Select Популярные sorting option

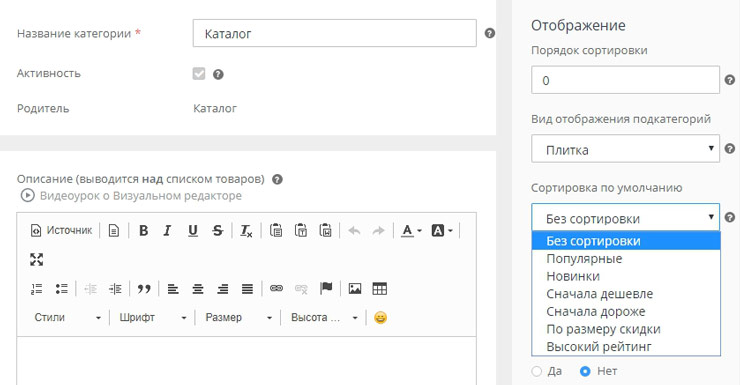pos(626,259)
